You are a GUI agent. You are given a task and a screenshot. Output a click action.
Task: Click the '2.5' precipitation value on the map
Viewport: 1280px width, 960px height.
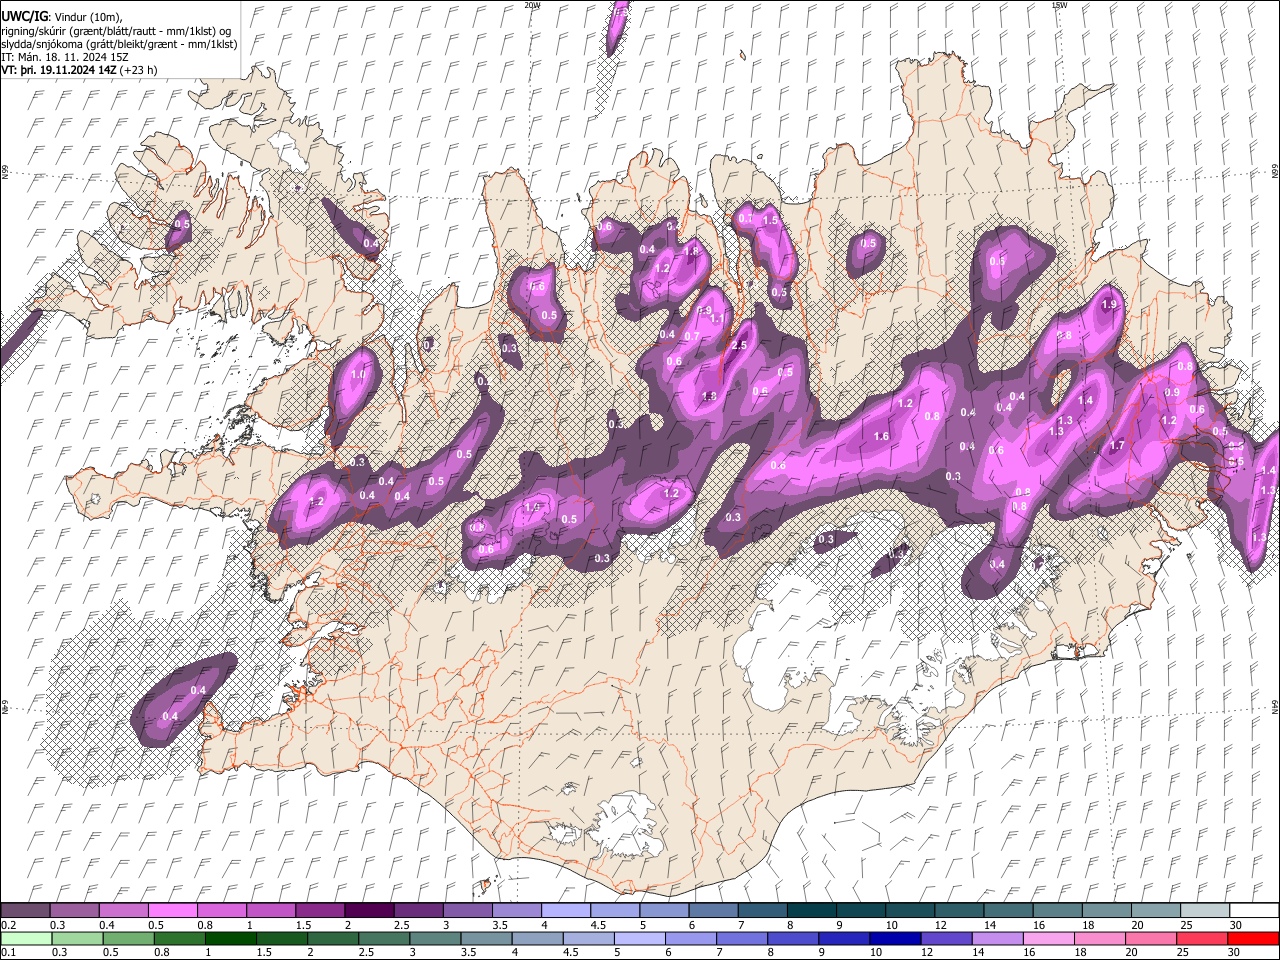(739, 345)
